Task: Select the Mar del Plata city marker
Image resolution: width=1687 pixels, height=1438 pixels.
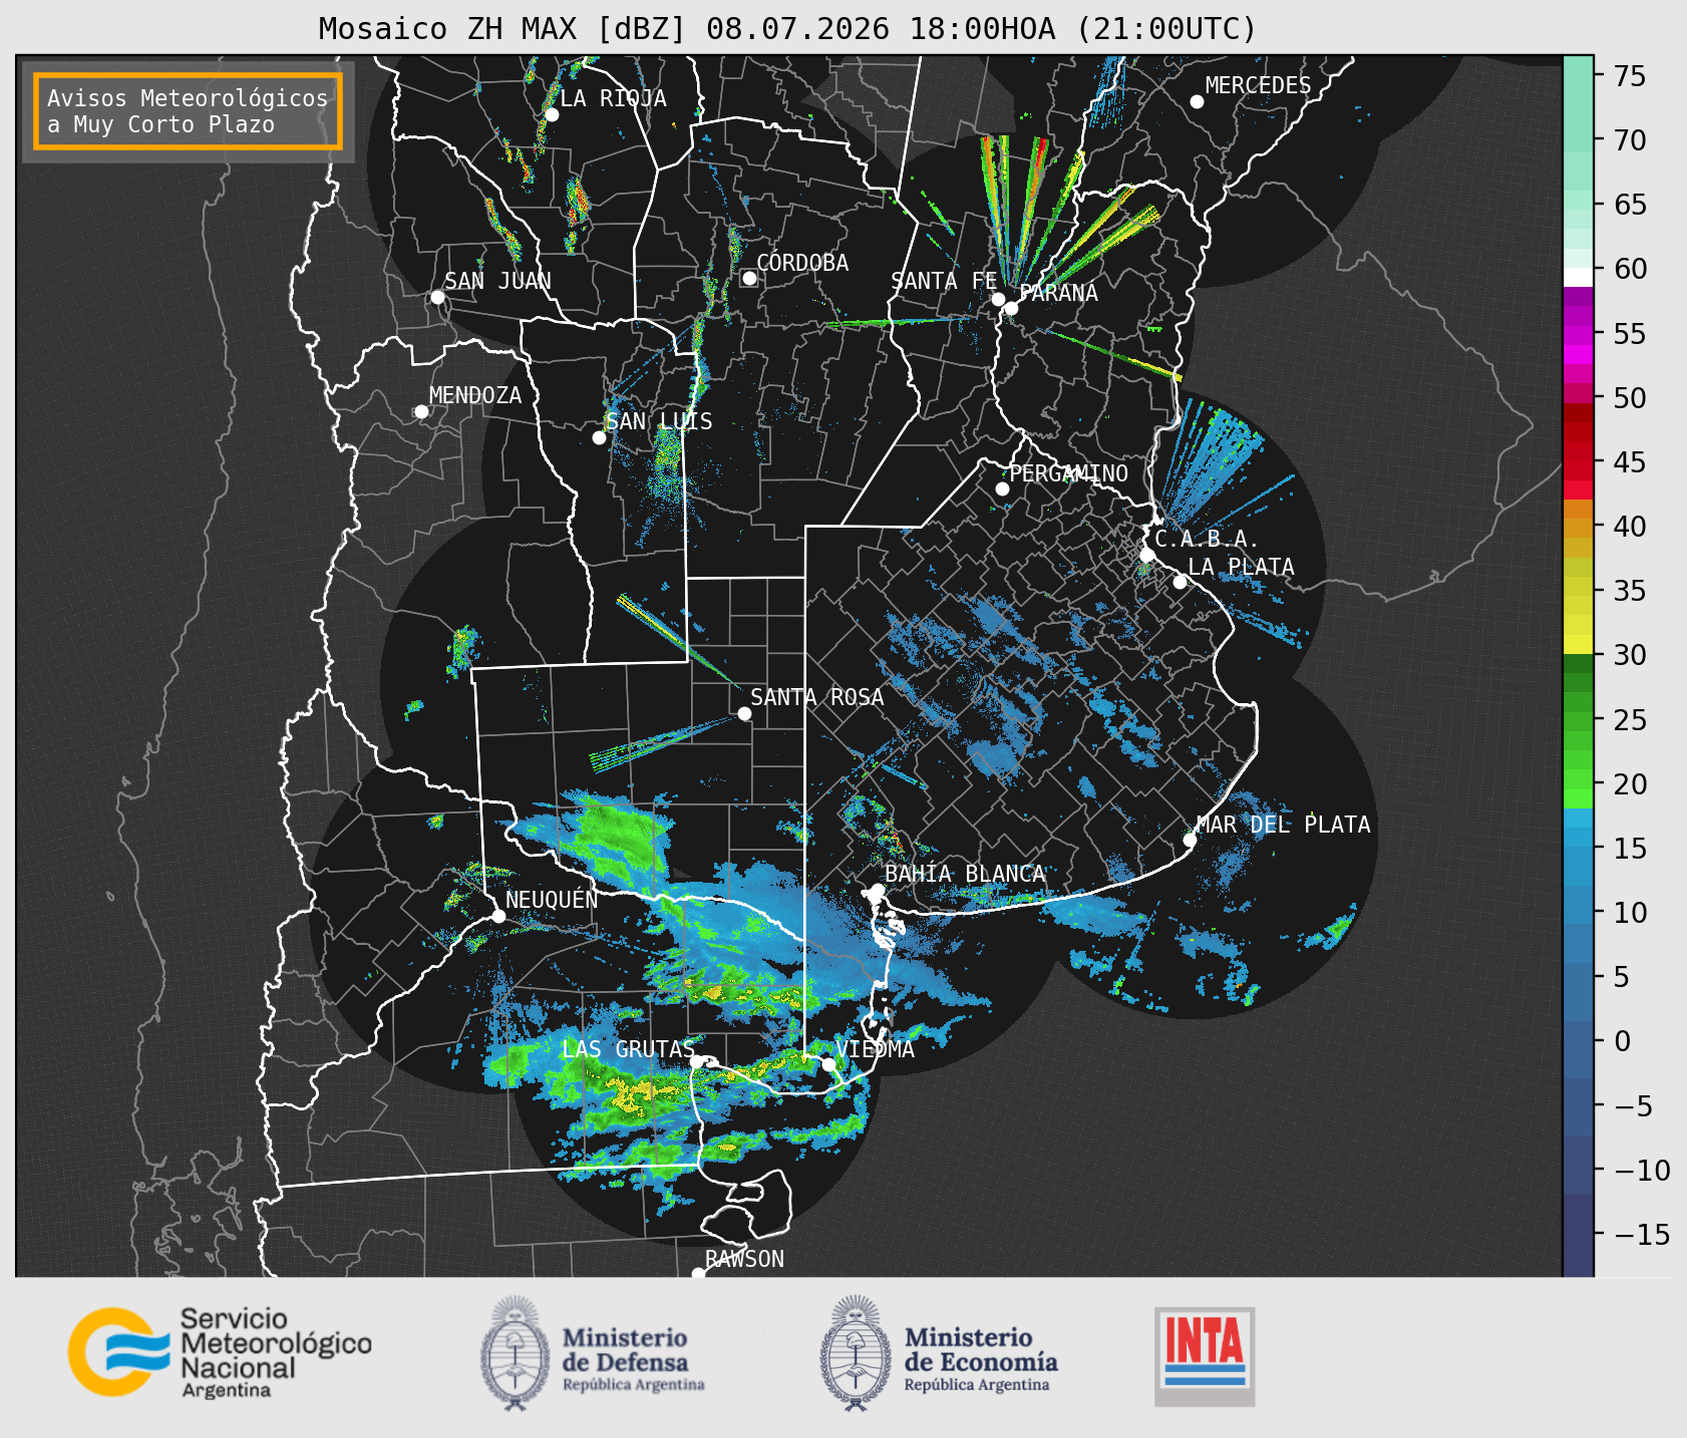Action: tap(1190, 840)
